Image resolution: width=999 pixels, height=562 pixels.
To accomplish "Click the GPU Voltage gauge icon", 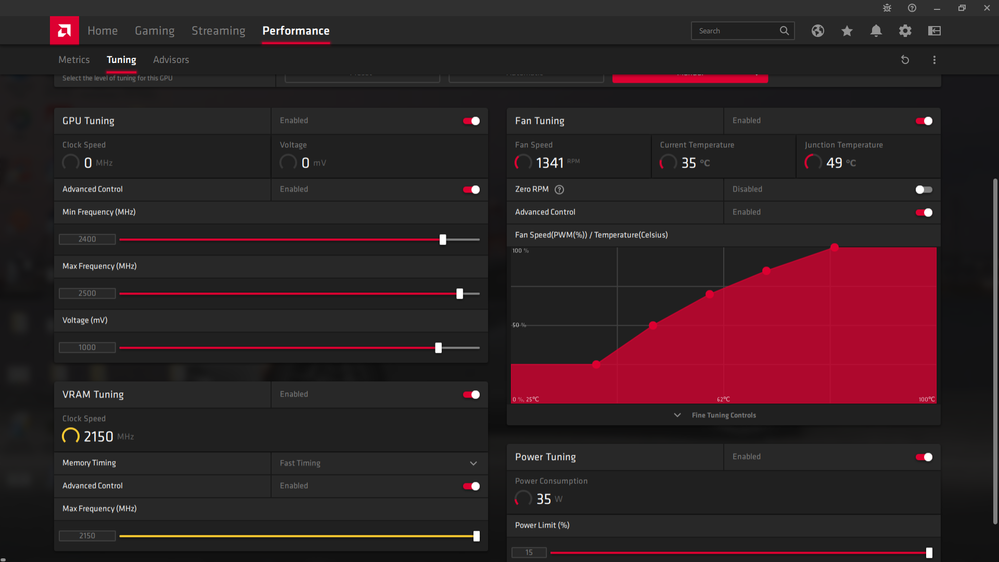I will click(288, 162).
